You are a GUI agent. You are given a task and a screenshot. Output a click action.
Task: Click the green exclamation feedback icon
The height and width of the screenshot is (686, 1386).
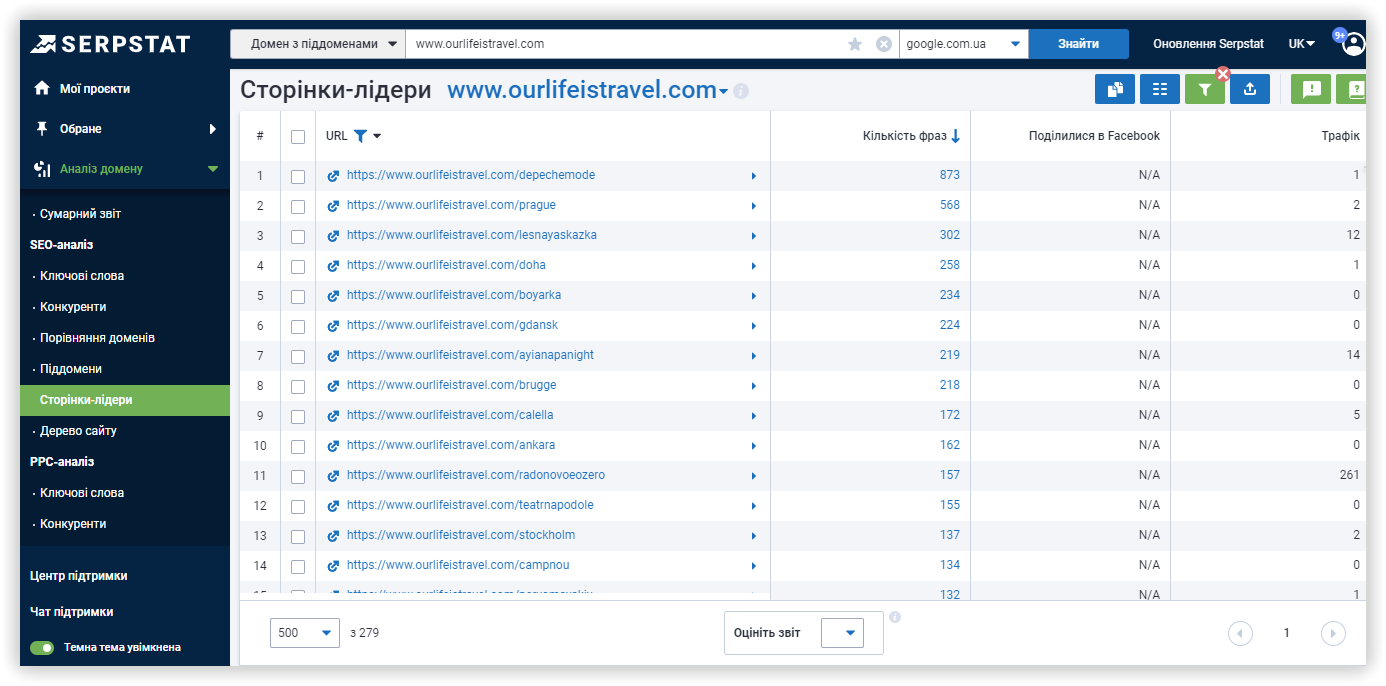pos(1311,89)
